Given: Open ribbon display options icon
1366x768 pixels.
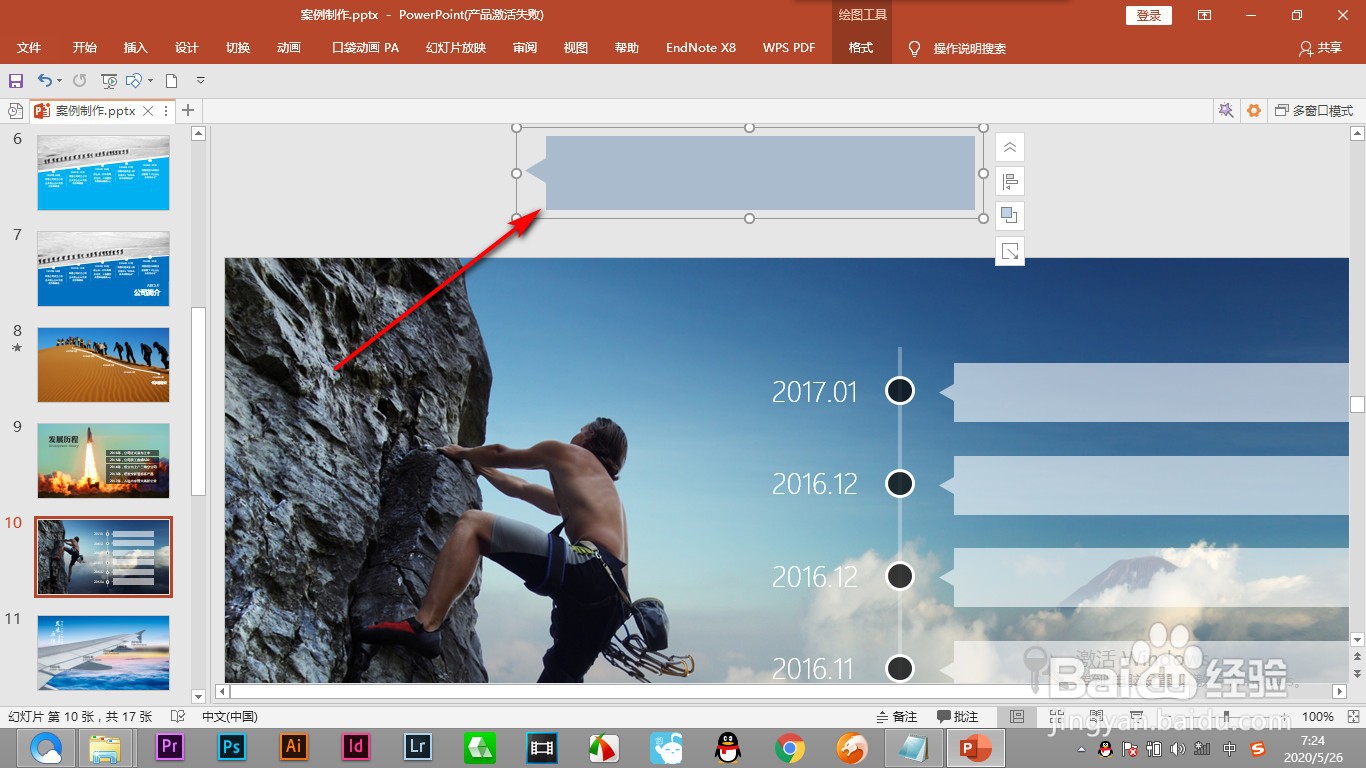Looking at the screenshot, I should click(1205, 15).
